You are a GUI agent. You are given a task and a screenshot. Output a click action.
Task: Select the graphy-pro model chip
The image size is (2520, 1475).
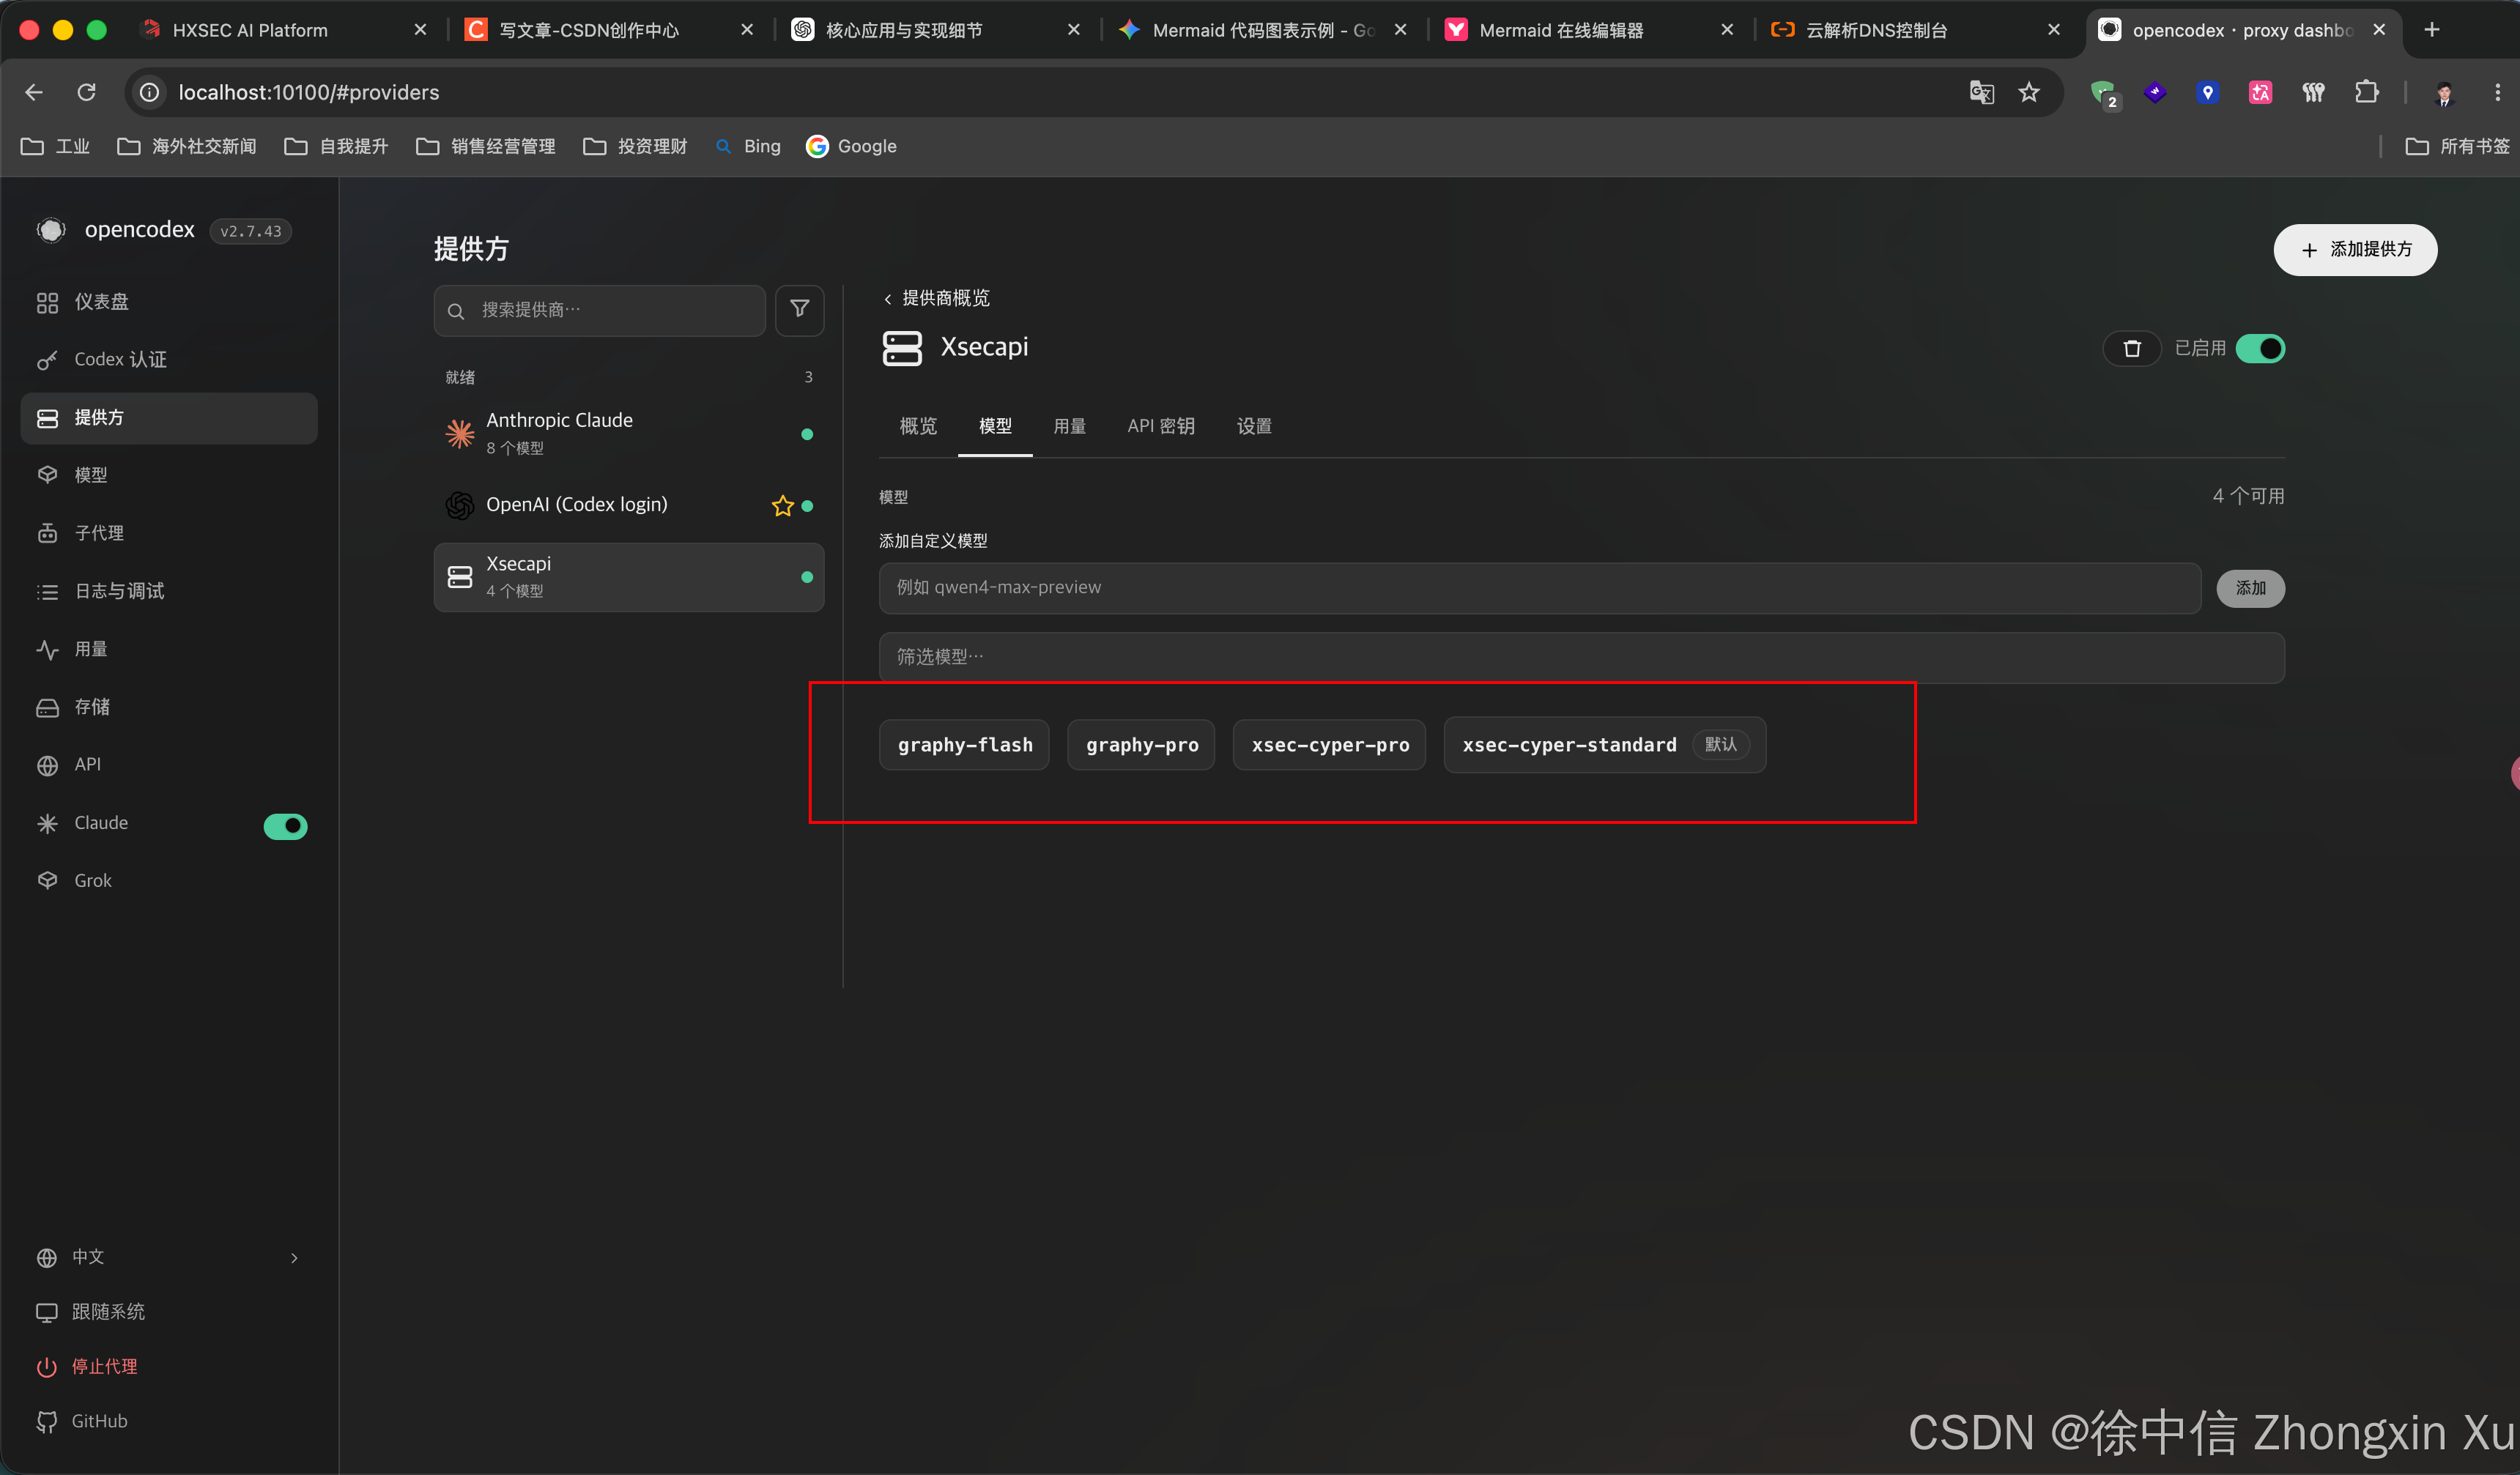click(x=1141, y=745)
